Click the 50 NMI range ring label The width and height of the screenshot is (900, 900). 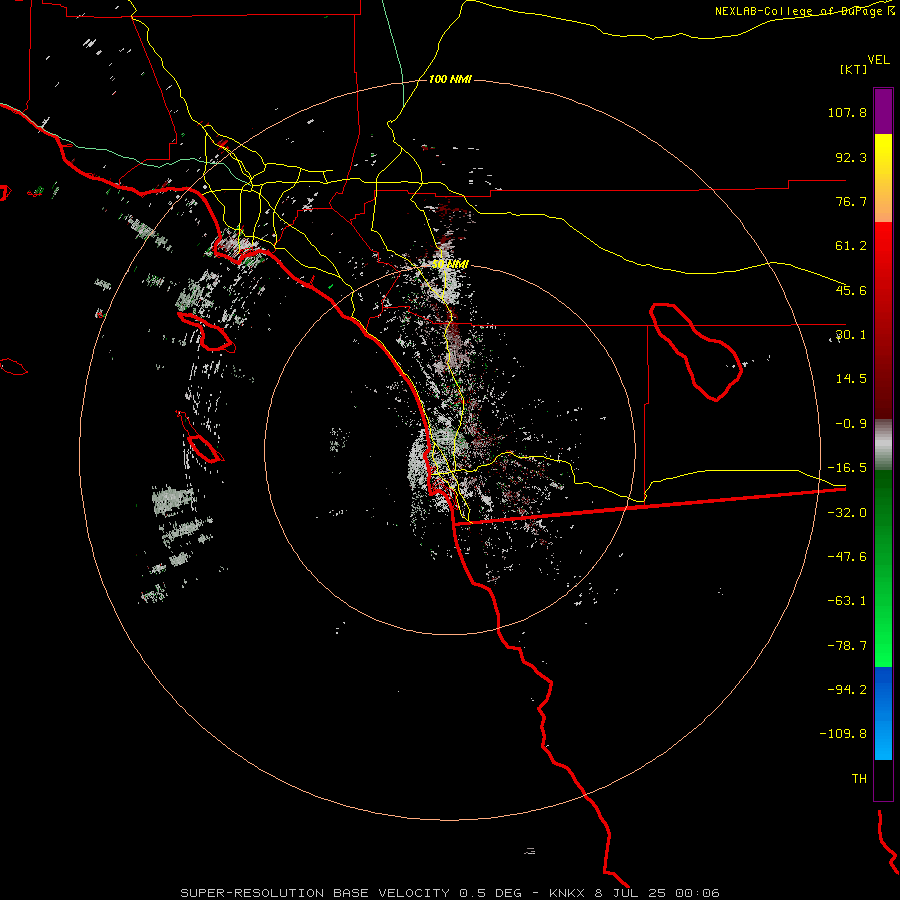(x=450, y=264)
